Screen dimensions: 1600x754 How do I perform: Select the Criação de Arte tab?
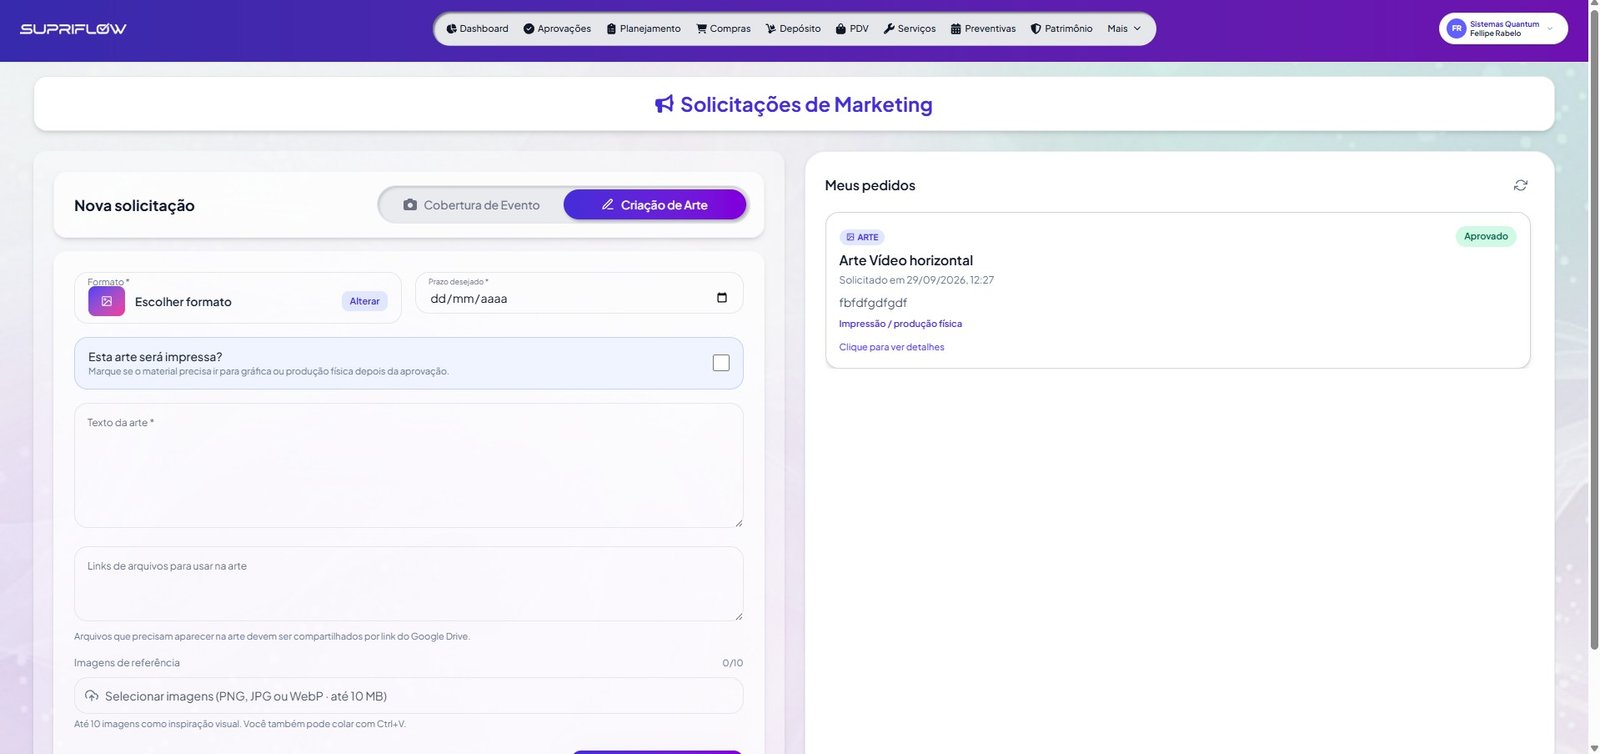(655, 205)
